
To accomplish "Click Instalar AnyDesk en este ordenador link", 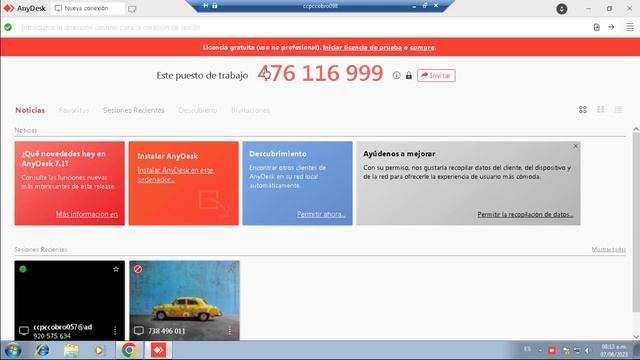I will point(176,175).
